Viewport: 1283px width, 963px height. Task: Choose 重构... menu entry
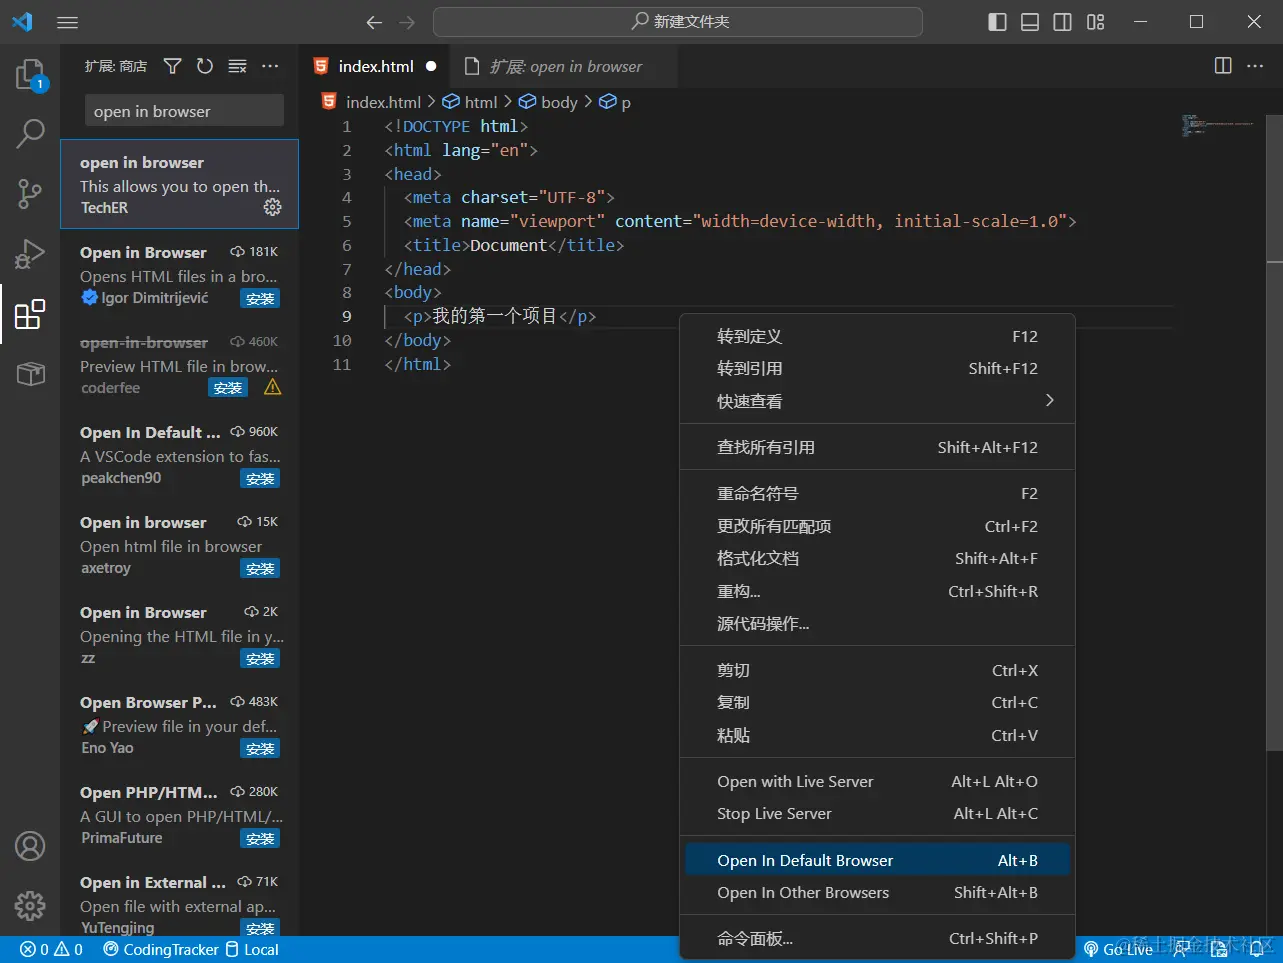(877, 591)
